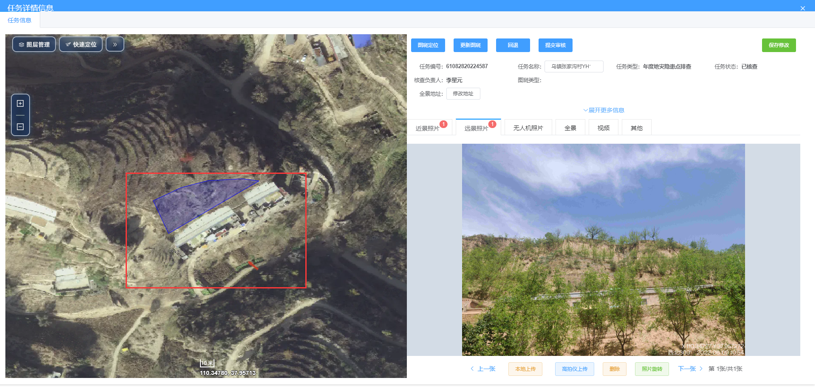Image resolution: width=815 pixels, height=391 pixels.
Task: Expand the map toolbar double-chevron
Action: pyautogui.click(x=115, y=45)
